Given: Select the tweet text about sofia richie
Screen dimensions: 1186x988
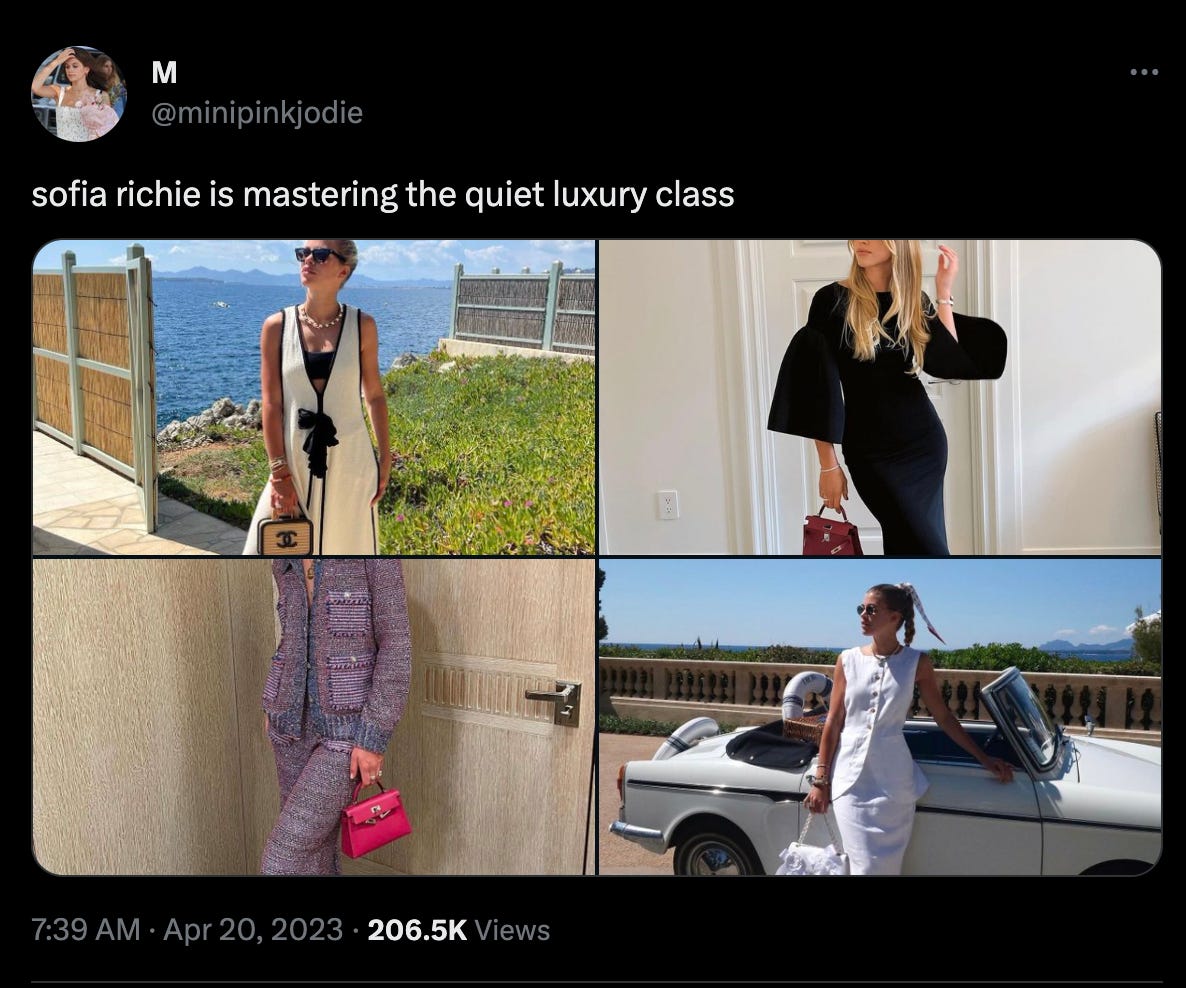Looking at the screenshot, I should tap(383, 194).
